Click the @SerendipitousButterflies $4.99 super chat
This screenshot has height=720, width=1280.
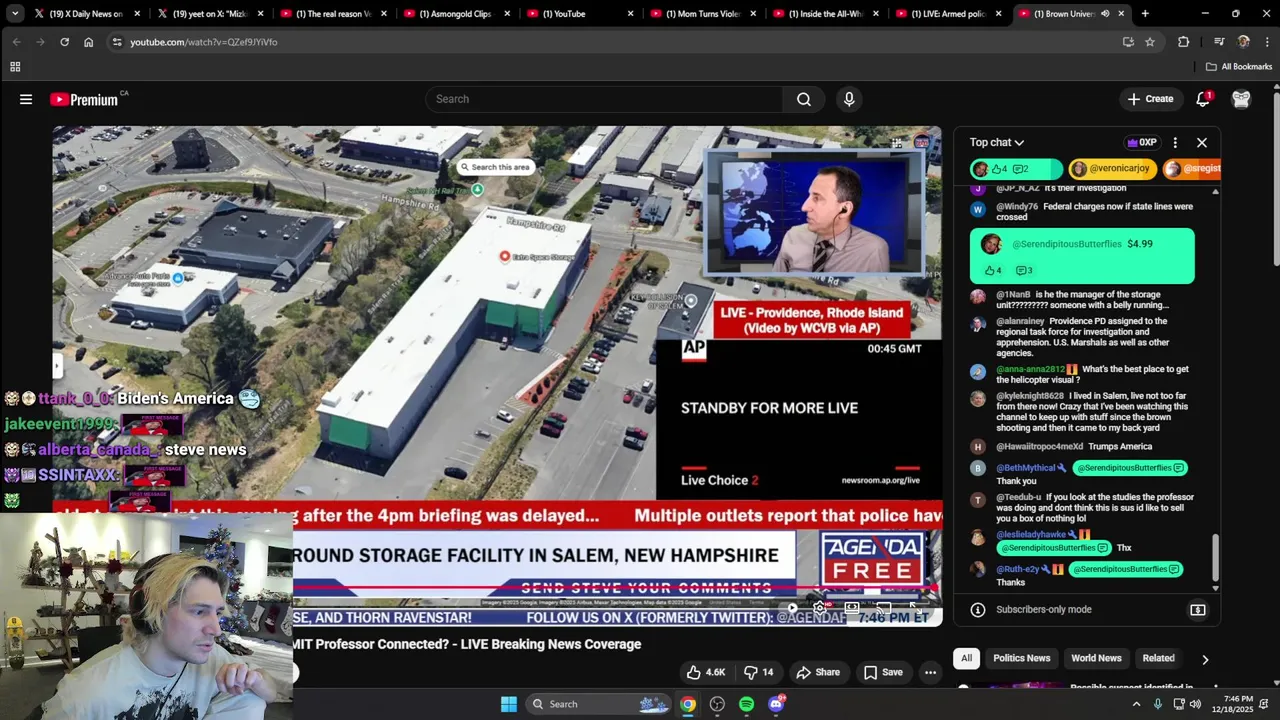(x=1082, y=256)
